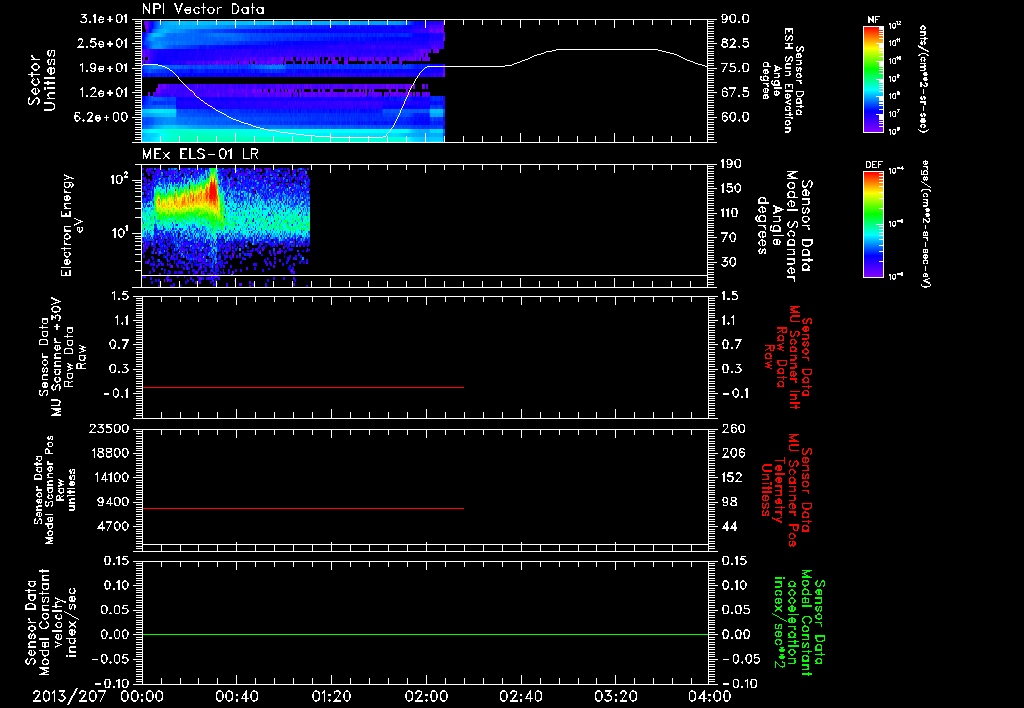The height and width of the screenshot is (708, 1024).
Task: Click the 1.2e+01 sector tick value
Action: click(106, 93)
